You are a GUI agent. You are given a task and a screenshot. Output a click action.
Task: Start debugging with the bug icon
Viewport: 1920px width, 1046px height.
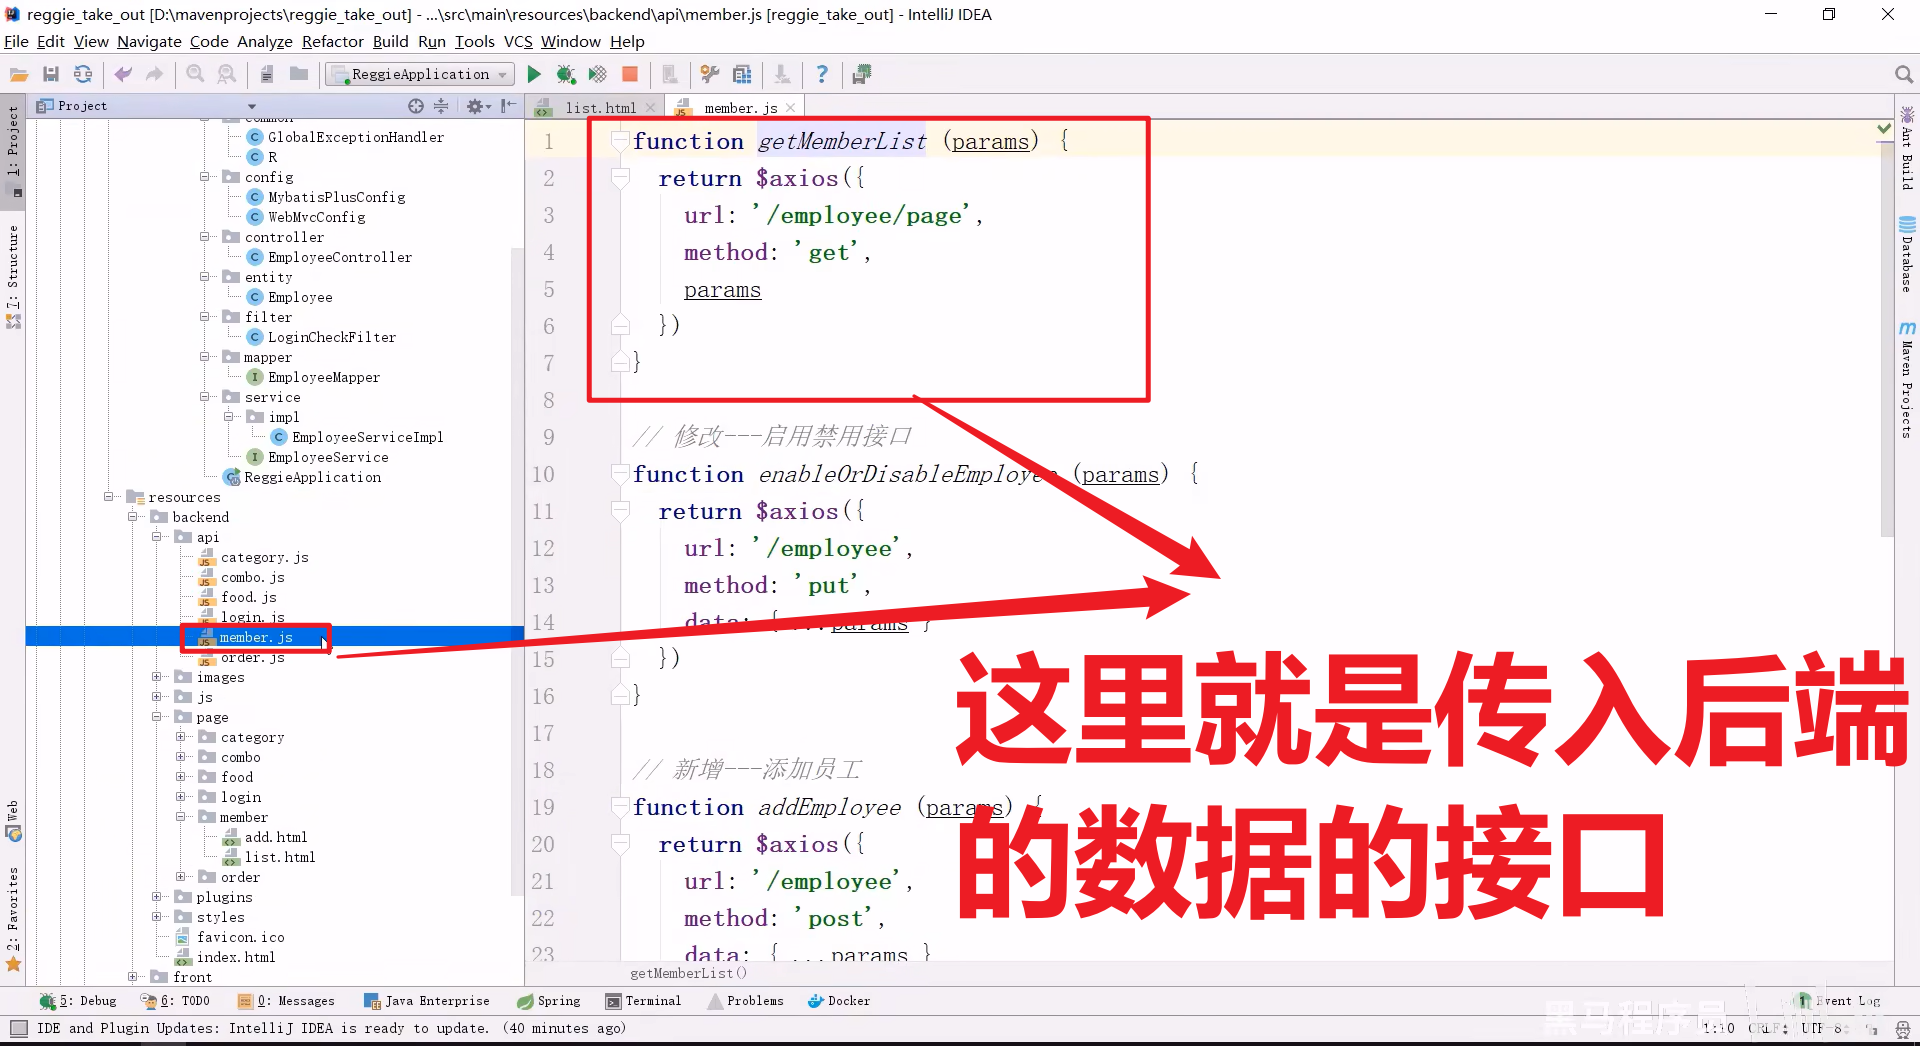click(x=566, y=75)
